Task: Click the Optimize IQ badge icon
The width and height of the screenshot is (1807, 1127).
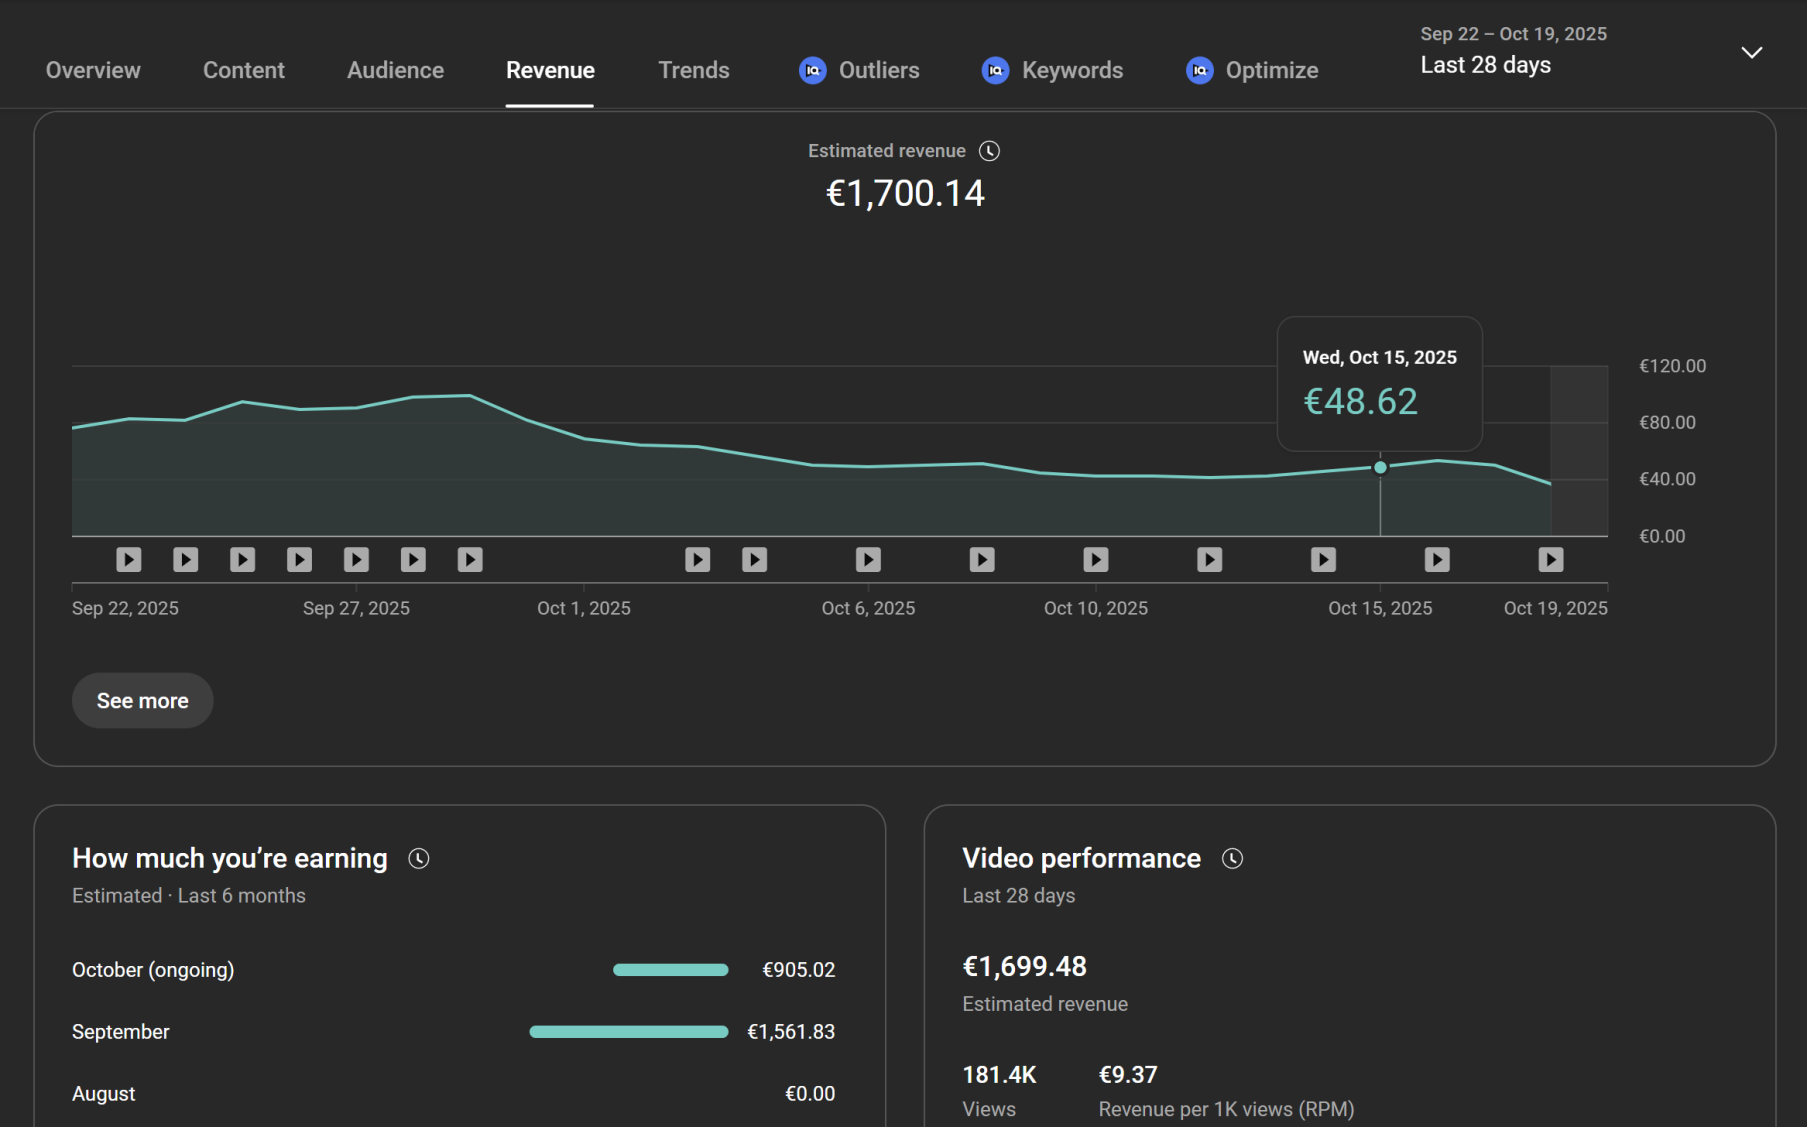Action: point(1199,70)
